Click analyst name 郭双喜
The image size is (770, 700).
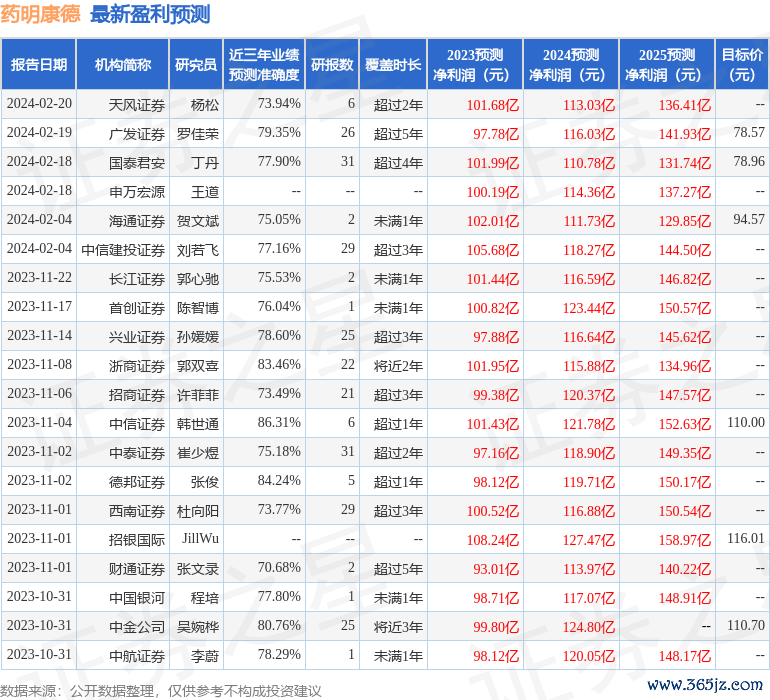[198, 365]
